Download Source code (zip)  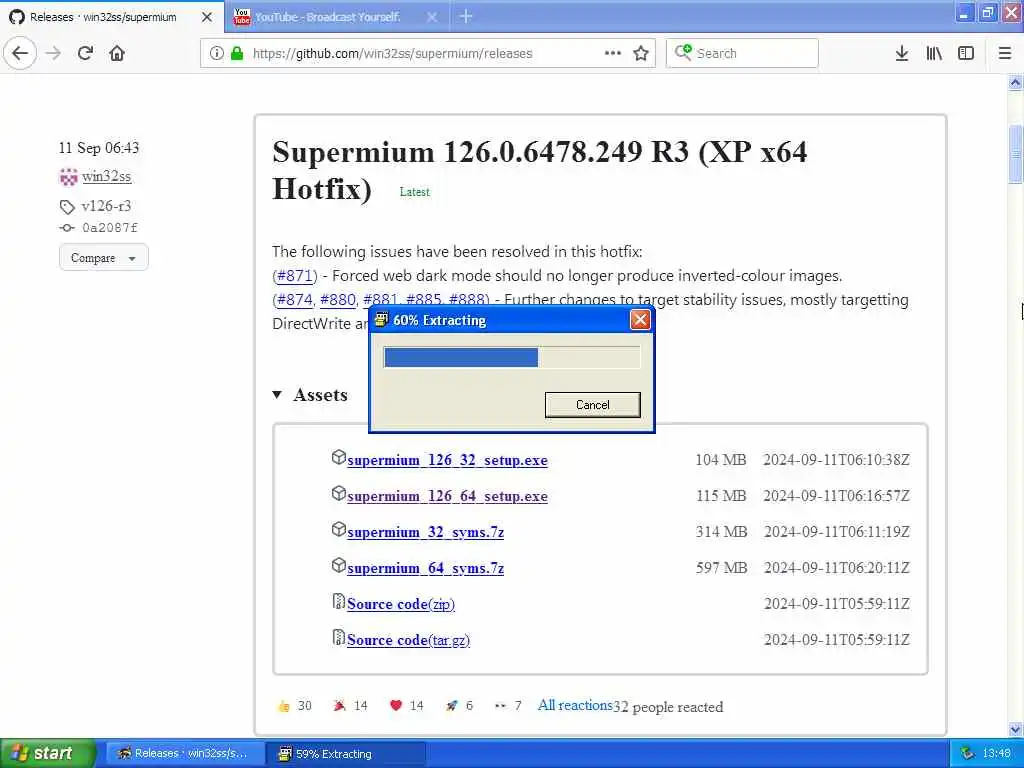coord(401,604)
